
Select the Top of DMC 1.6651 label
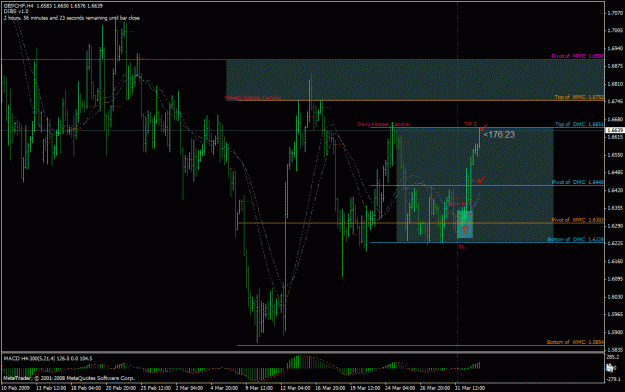click(x=579, y=124)
